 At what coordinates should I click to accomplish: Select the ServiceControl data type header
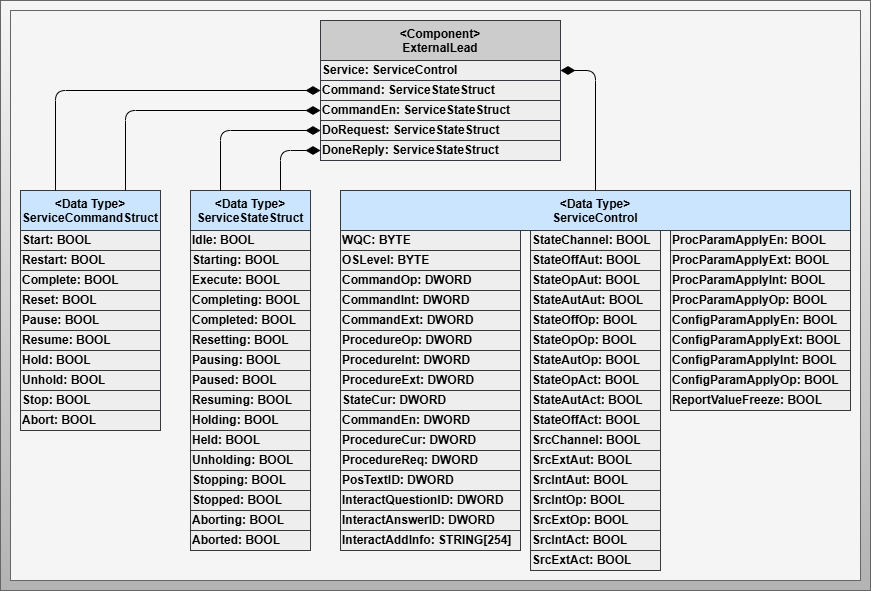[595, 211]
